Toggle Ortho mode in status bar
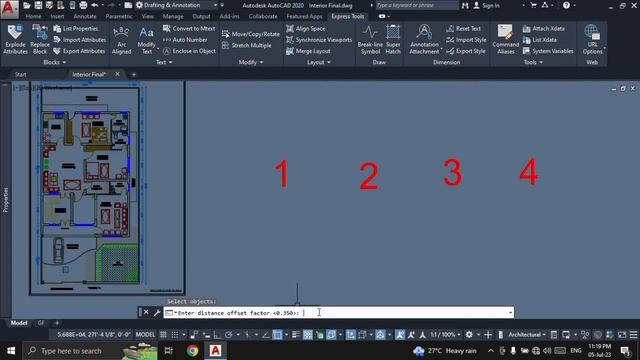This screenshot has height=360, width=640. coord(217,335)
